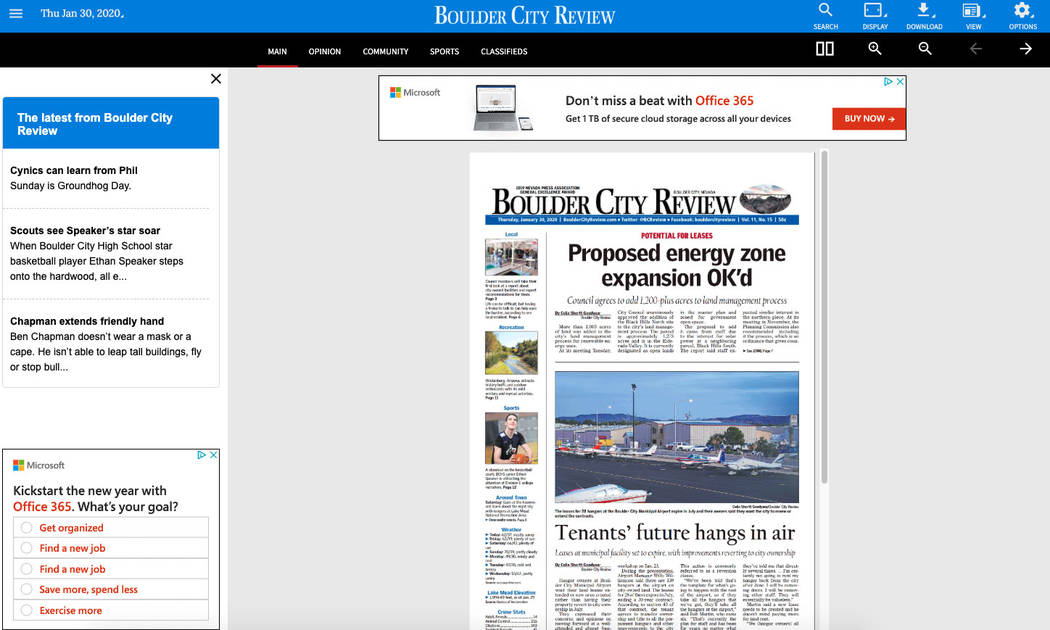Select the CLASSIFIEDS section tab
This screenshot has width=1050, height=630.
tap(504, 52)
